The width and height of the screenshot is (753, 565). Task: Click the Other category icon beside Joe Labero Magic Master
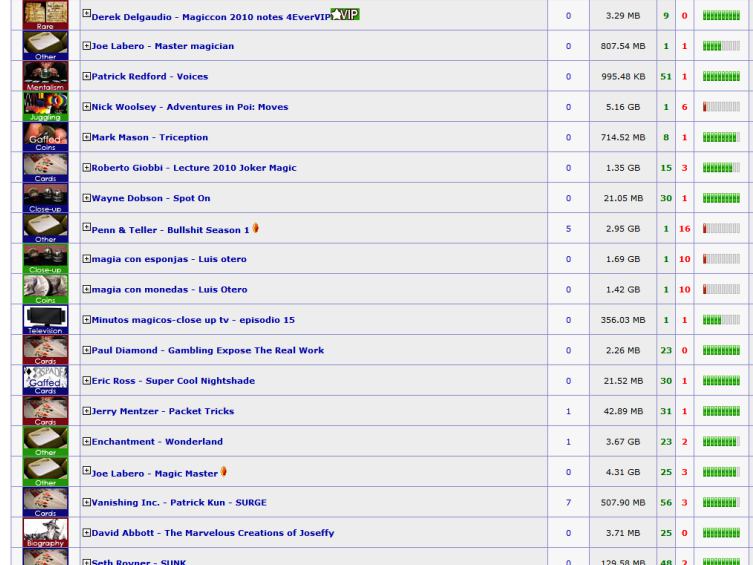(x=46, y=472)
